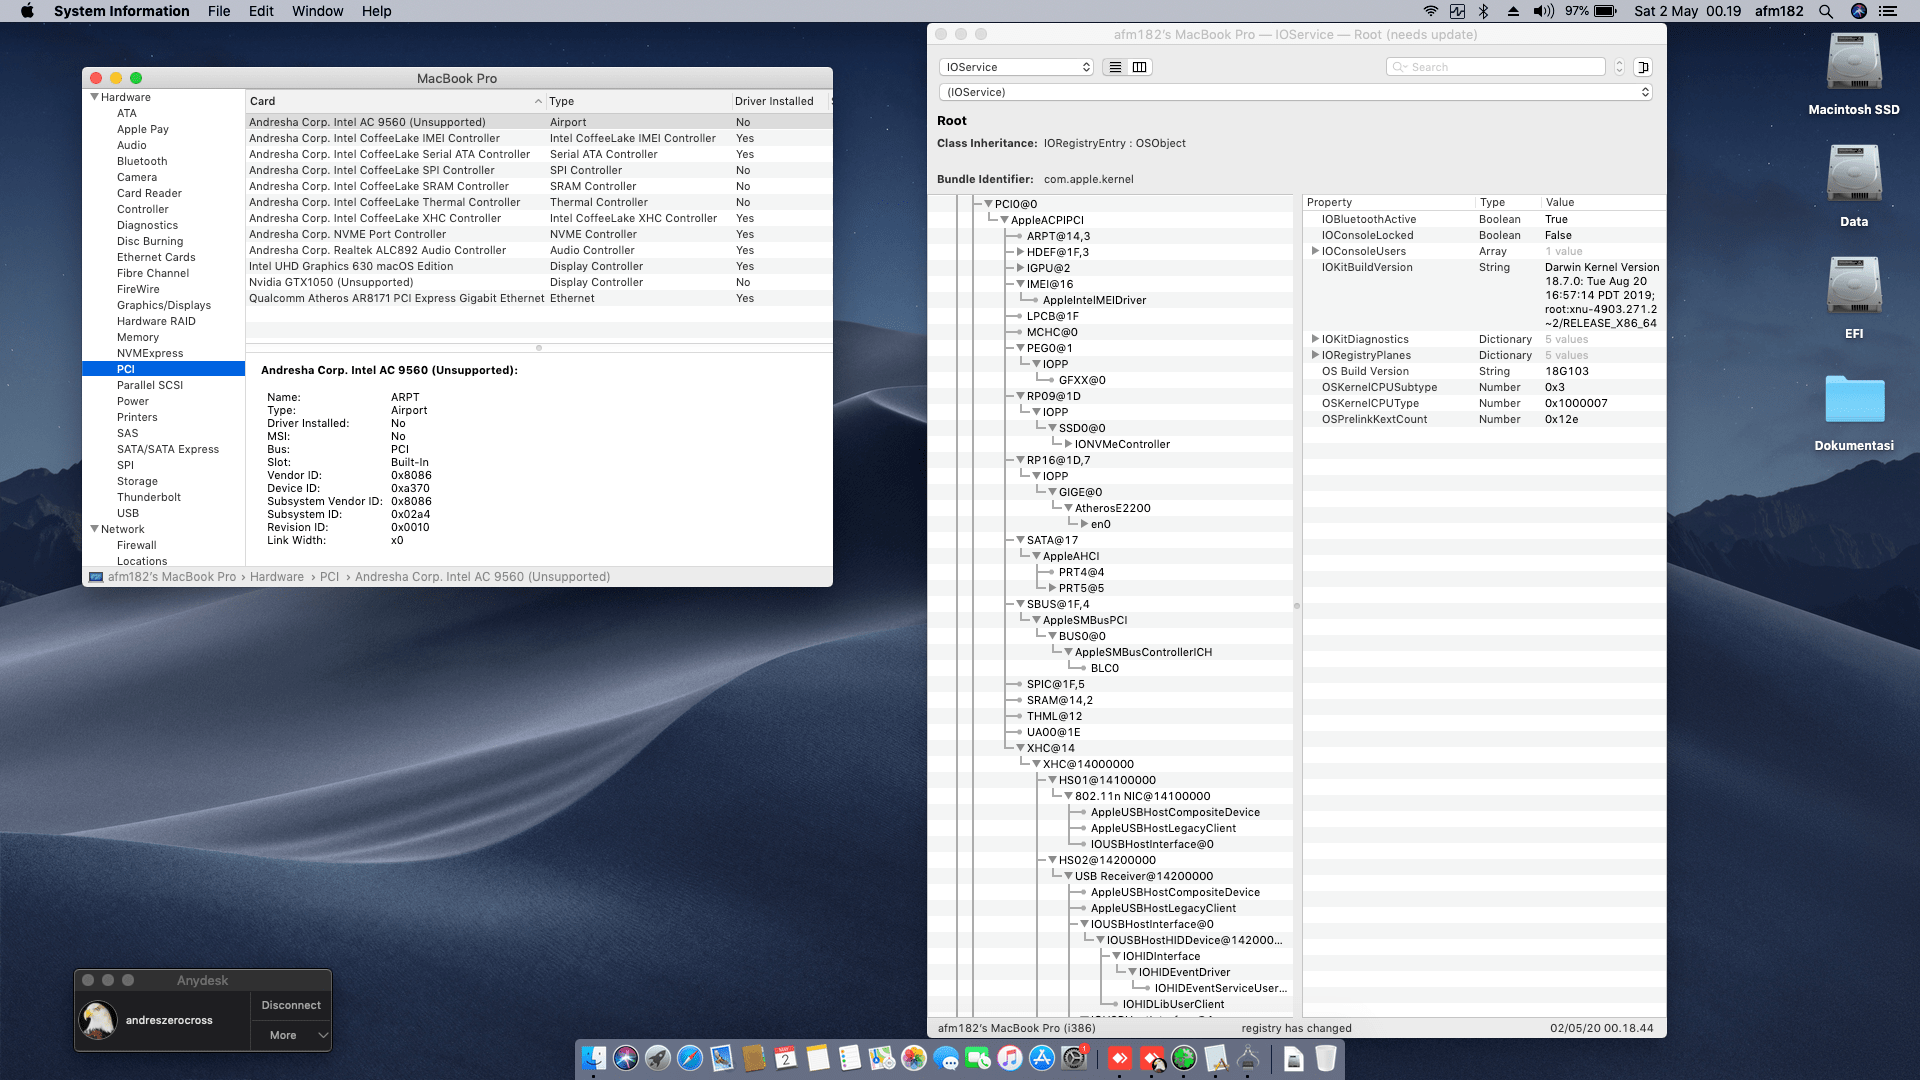This screenshot has width=1920, height=1080.
Task: Select Intel UHD Graphics 630 macOS Edition row
Action: 539,266
